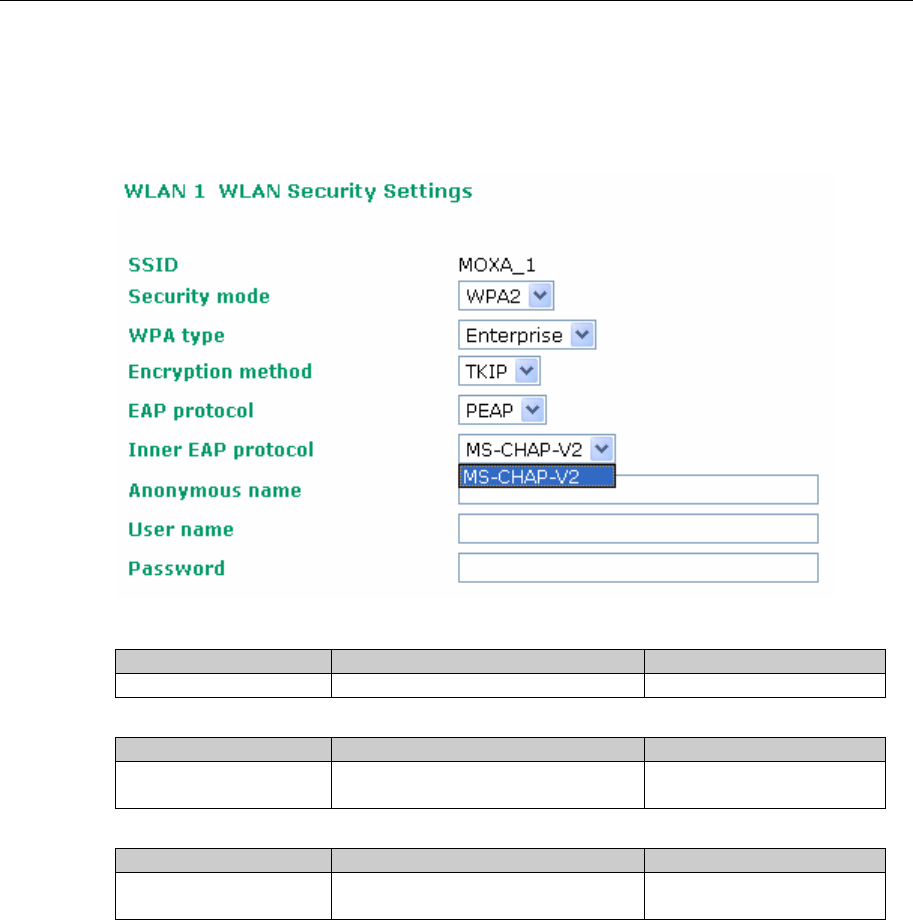Click the WPA type label
The height and width of the screenshot is (920, 913).
[x=177, y=336]
